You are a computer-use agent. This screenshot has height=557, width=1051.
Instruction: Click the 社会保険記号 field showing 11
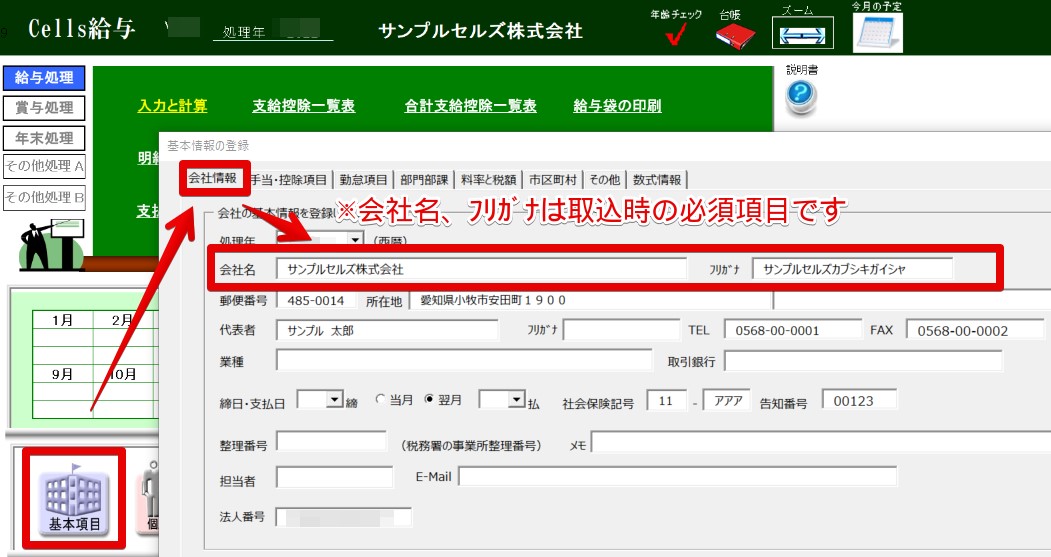(667, 401)
